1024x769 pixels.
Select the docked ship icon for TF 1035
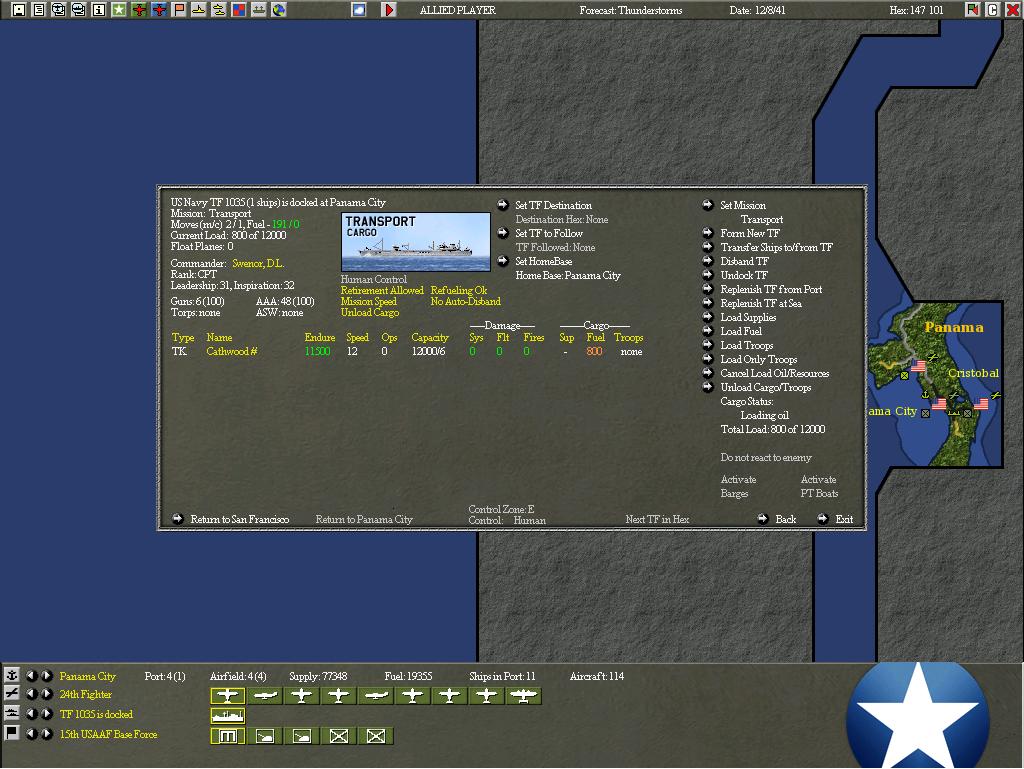click(227, 716)
